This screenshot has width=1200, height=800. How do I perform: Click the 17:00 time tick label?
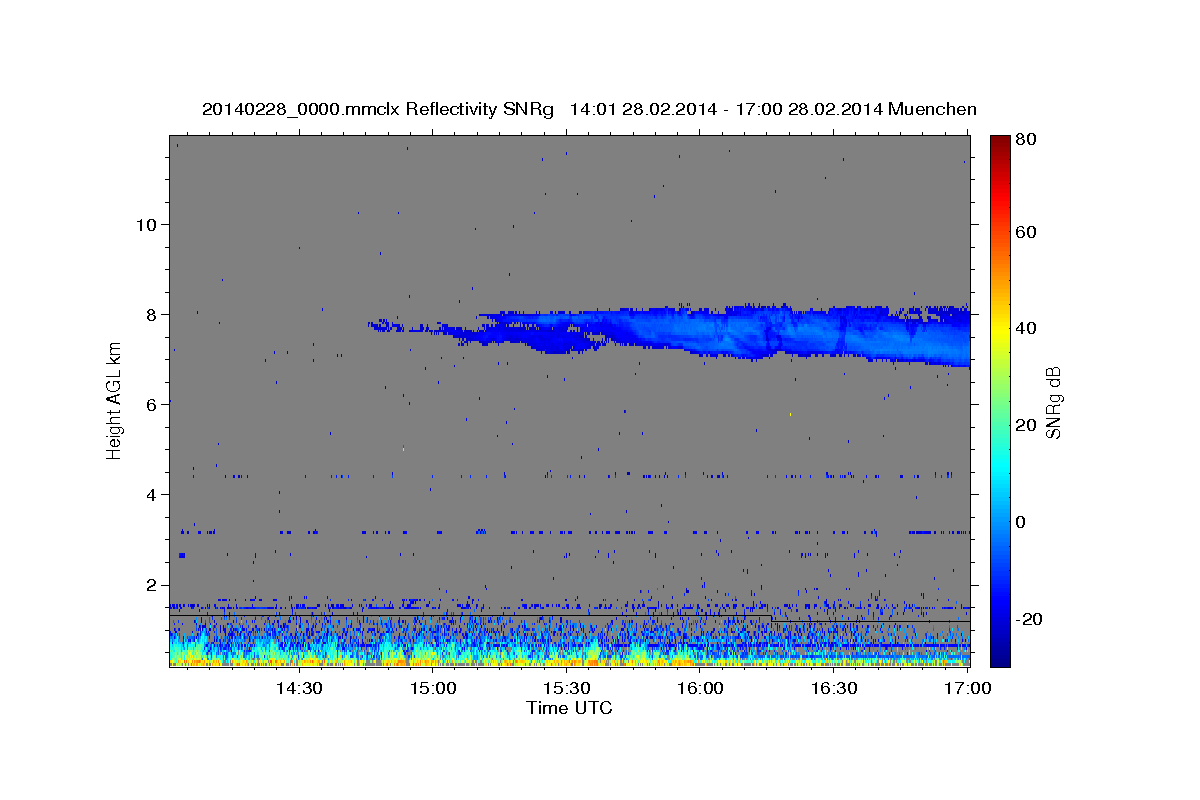coord(968,688)
